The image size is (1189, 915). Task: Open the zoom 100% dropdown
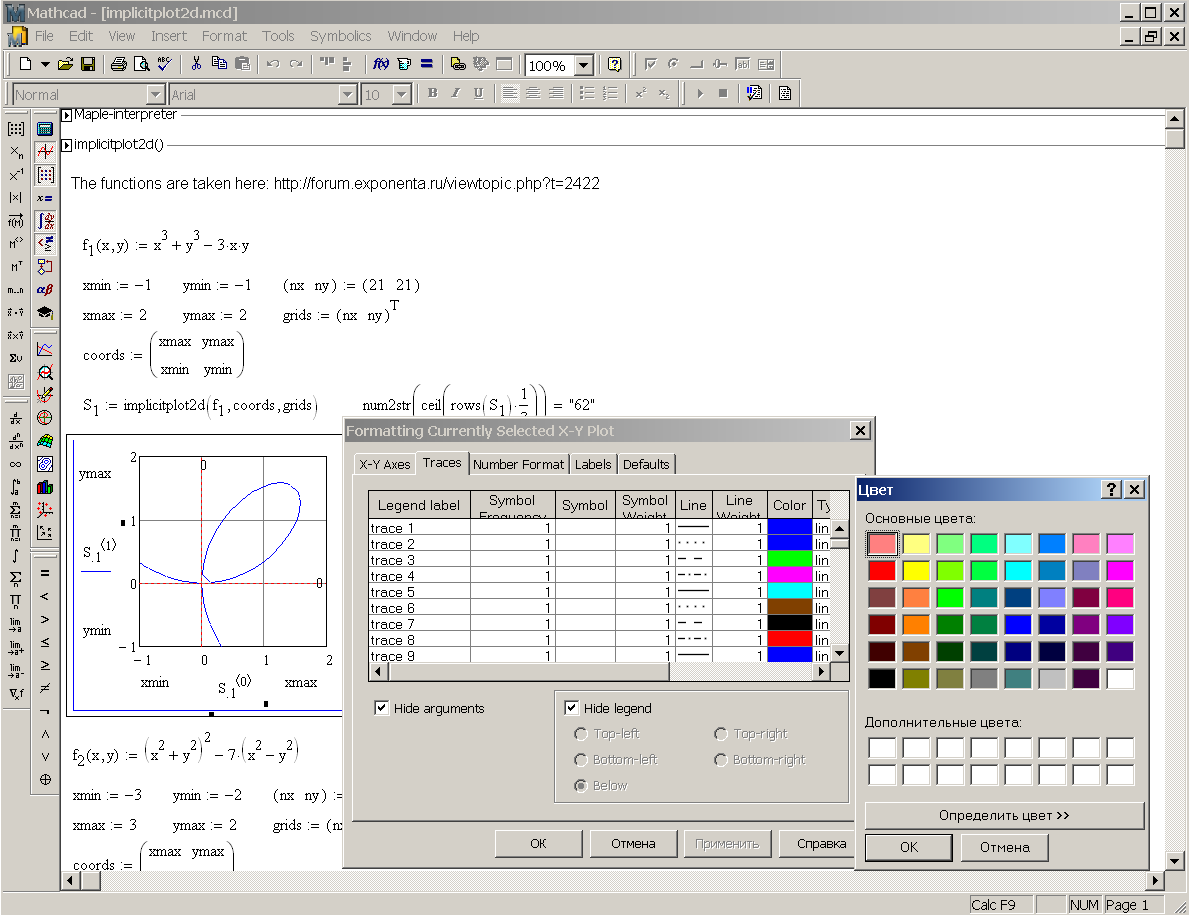click(584, 65)
